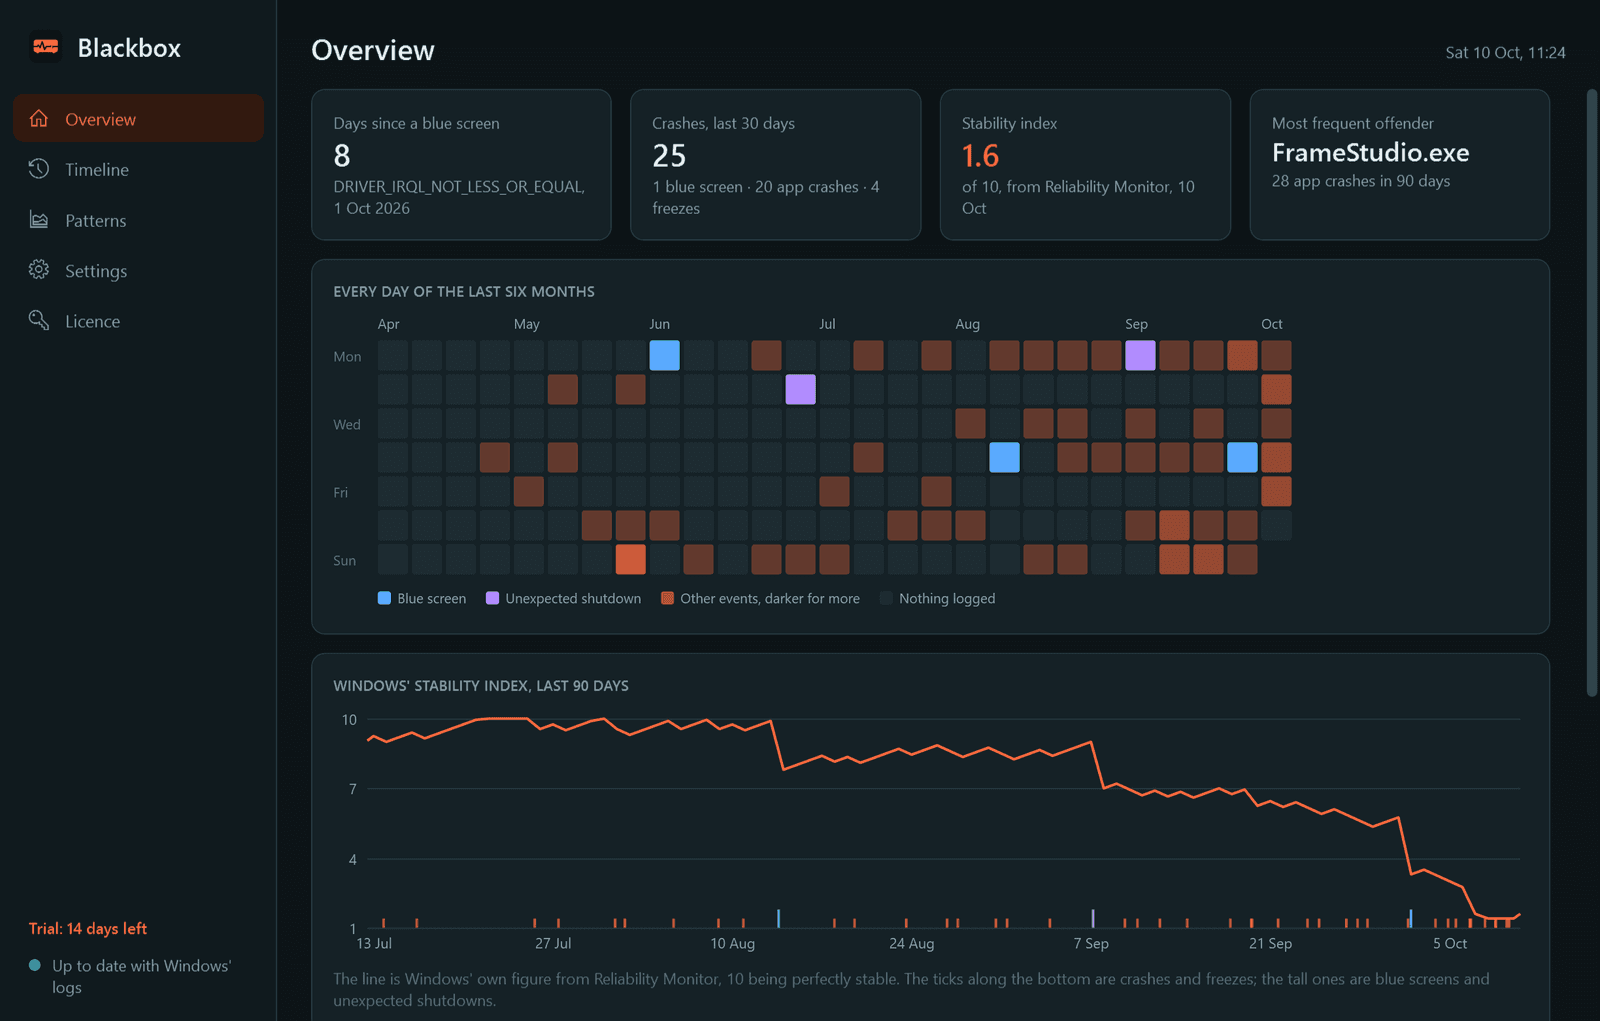The width and height of the screenshot is (1600, 1021).
Task: Open the Days since a blue screen card
Action: tap(461, 164)
